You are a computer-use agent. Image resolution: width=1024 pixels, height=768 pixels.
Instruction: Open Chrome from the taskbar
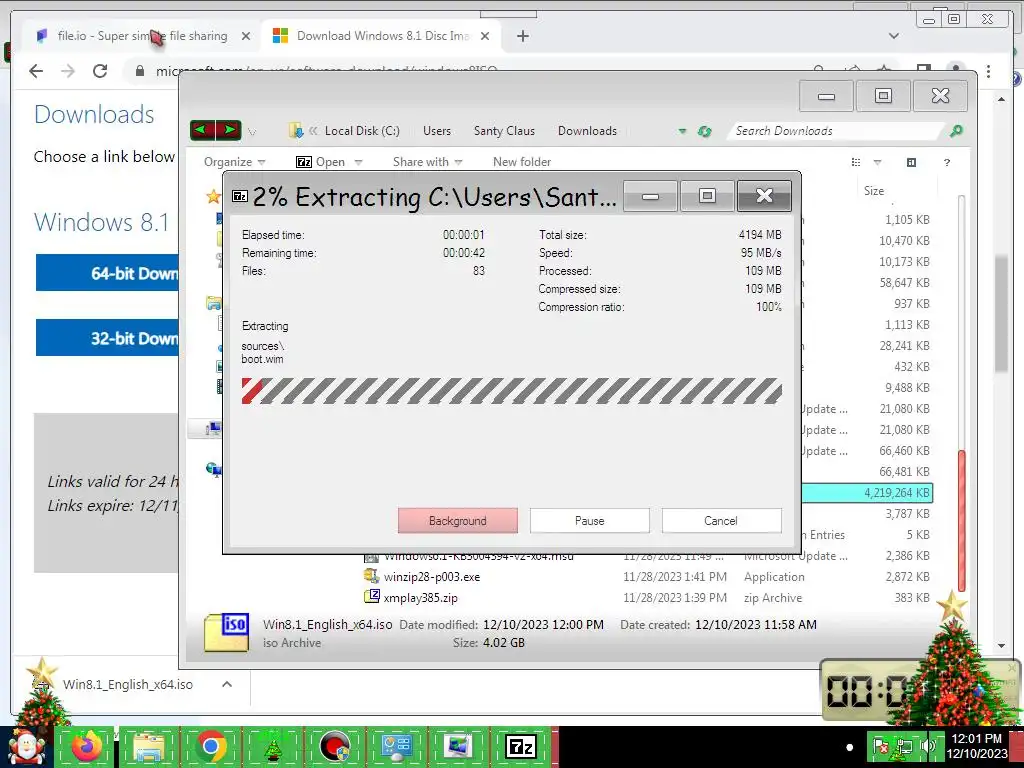click(x=211, y=747)
